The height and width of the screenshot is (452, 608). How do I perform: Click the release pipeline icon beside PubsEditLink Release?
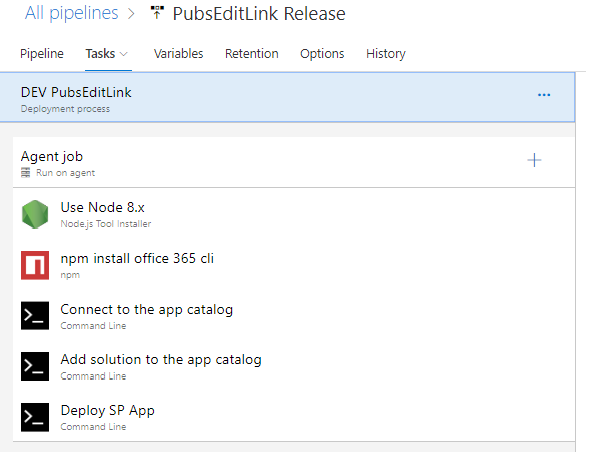157,13
